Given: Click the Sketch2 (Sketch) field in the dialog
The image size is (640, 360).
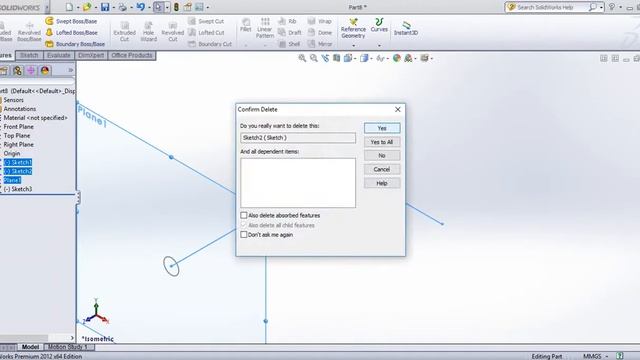Looking at the screenshot, I should pos(298,138).
